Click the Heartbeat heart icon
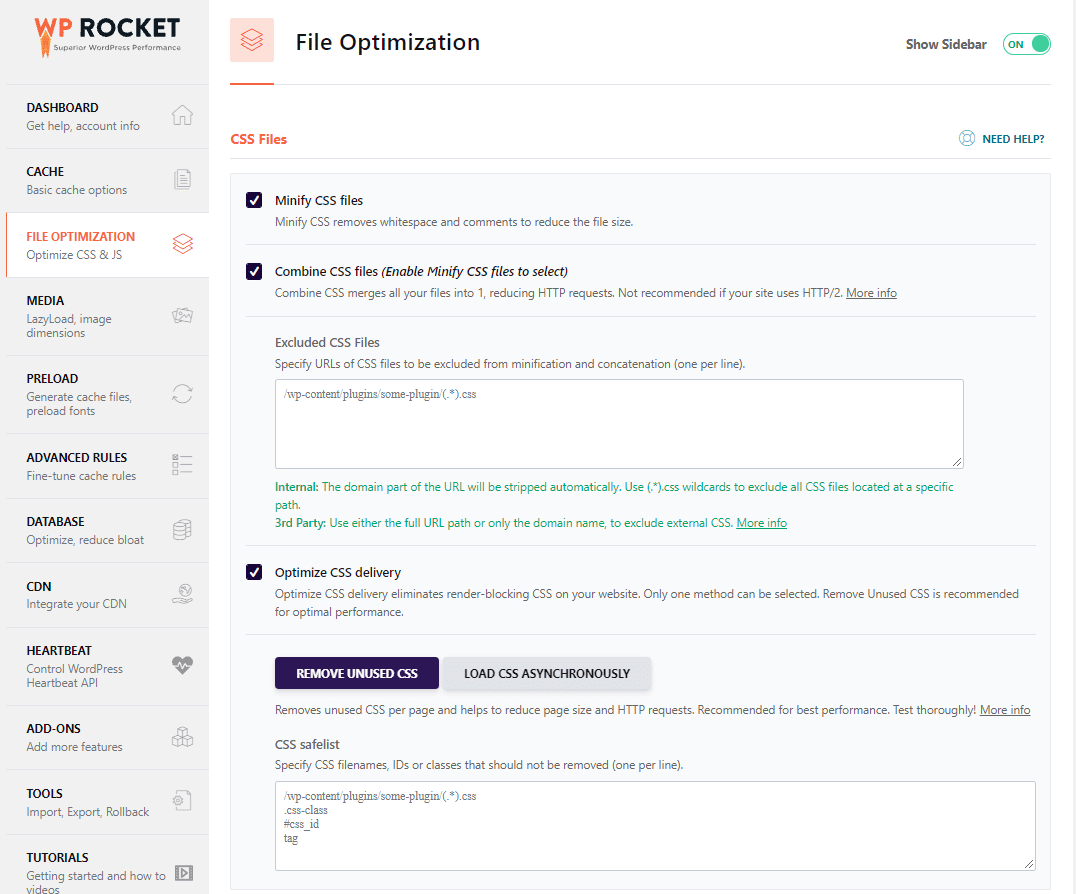Image resolution: width=1076 pixels, height=894 pixels. coord(182,665)
